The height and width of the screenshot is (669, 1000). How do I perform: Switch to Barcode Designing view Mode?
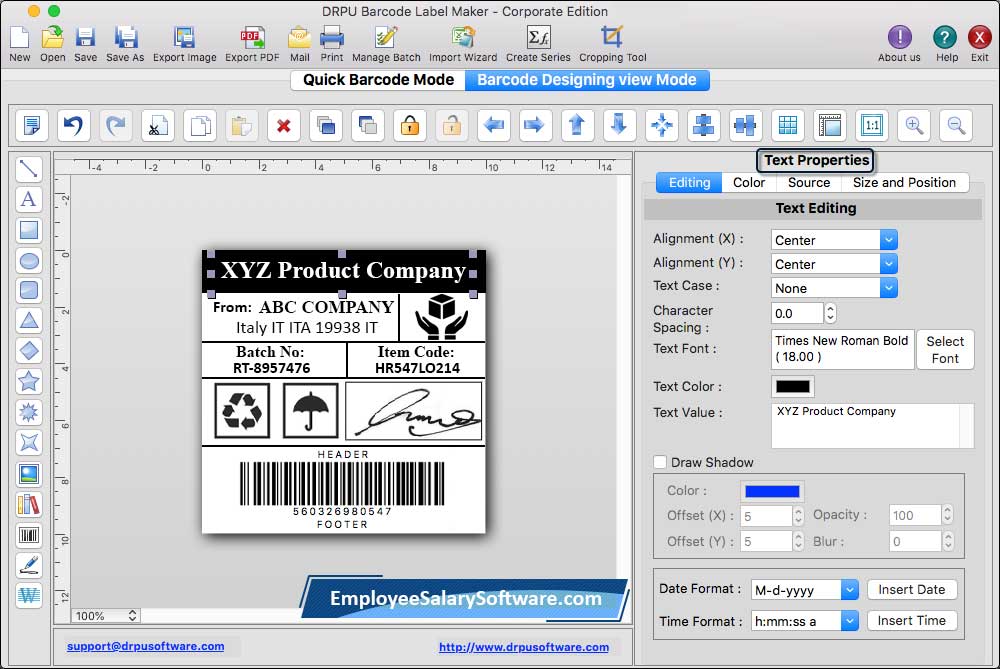click(x=587, y=80)
